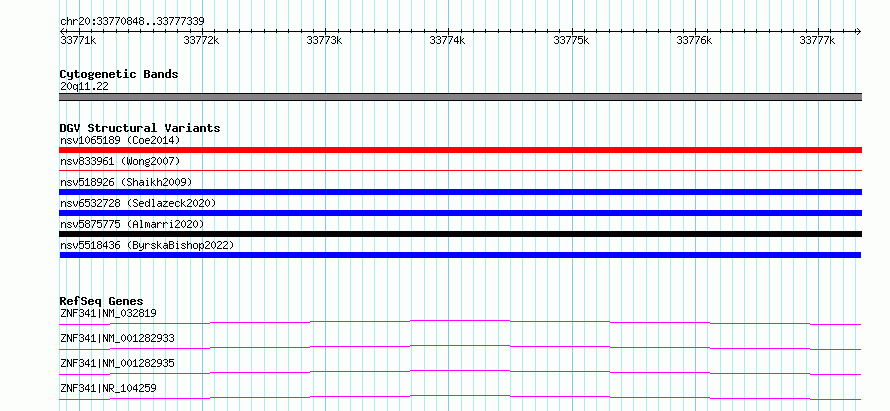The width and height of the screenshot is (890, 411).
Task: Click the blue nsv518926 variant bar
Action: [x=460, y=192]
